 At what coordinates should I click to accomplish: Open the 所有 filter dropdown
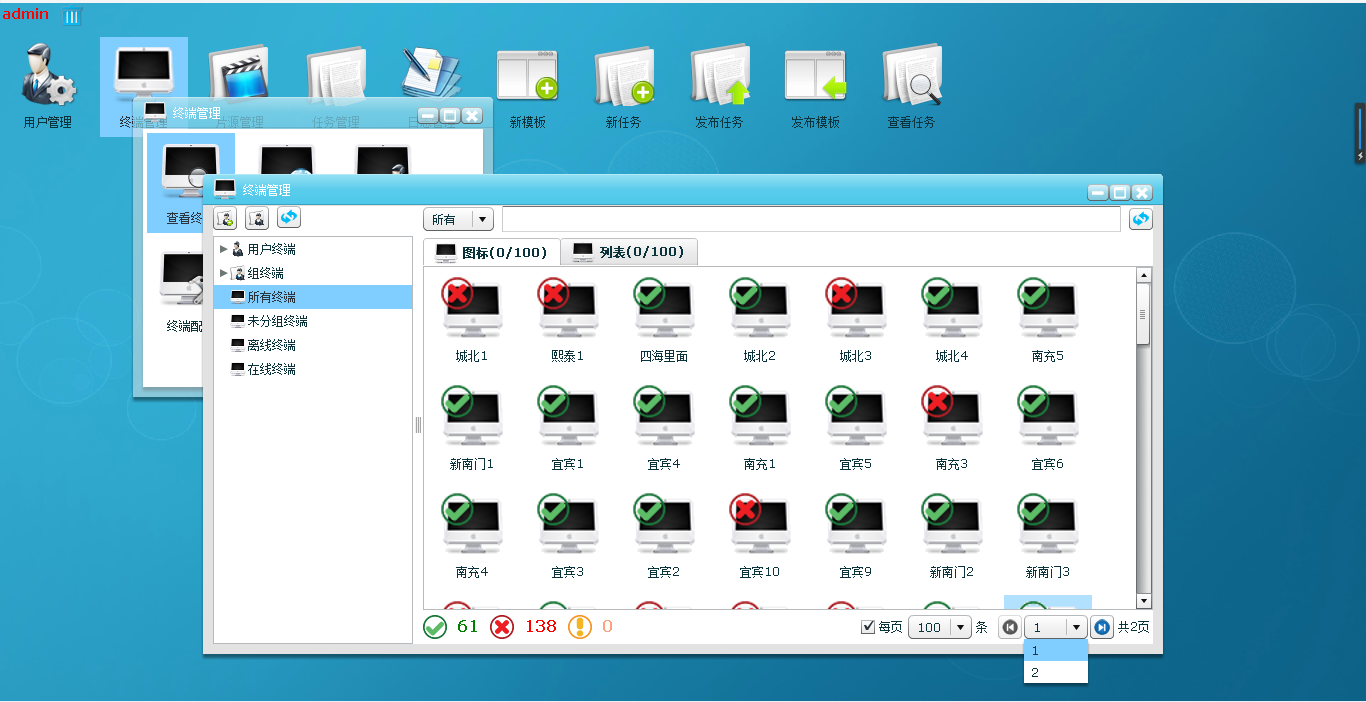click(x=459, y=219)
